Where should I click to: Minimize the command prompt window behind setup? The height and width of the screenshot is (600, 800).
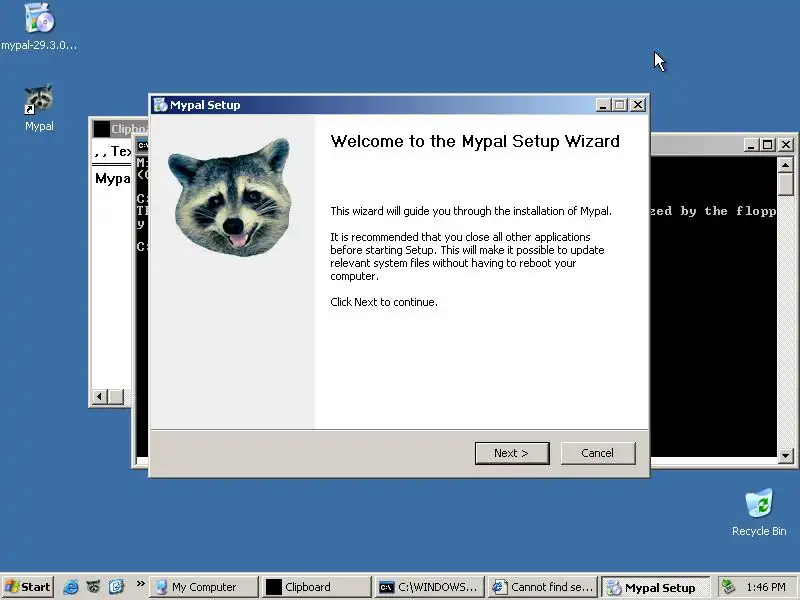point(751,145)
